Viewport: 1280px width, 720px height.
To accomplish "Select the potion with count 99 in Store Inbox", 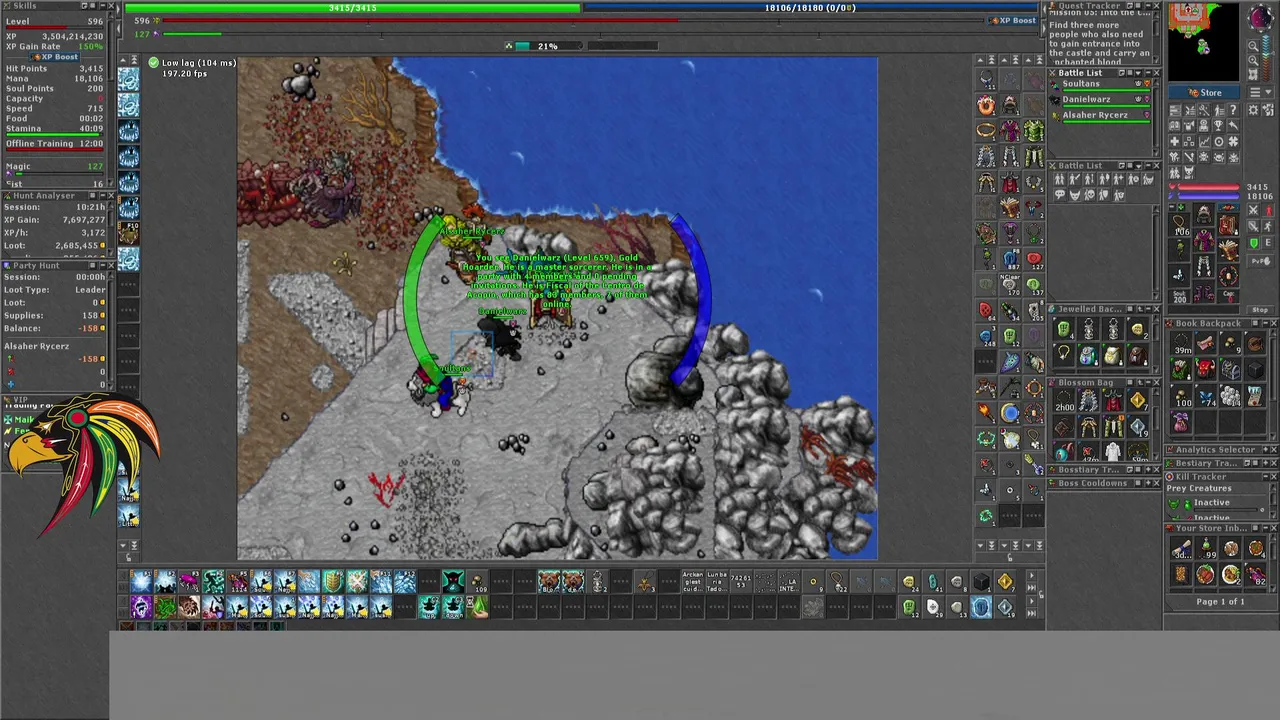I will click(1205, 548).
